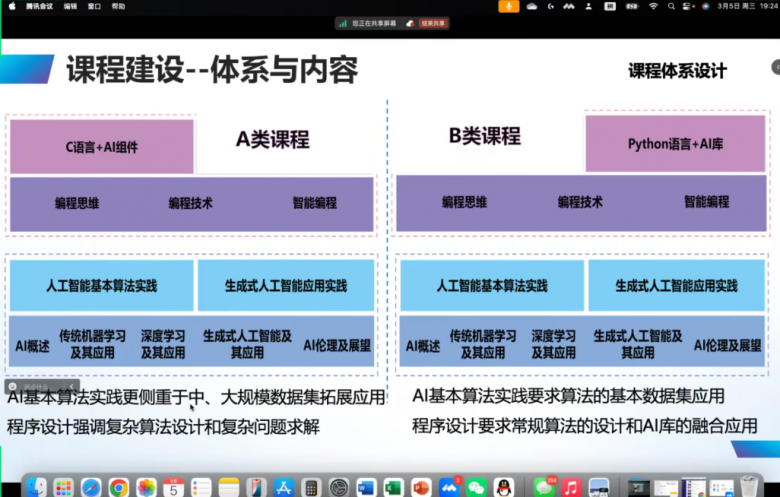
Task: Click the orange microphone icon in menu bar
Action: click(x=509, y=6)
